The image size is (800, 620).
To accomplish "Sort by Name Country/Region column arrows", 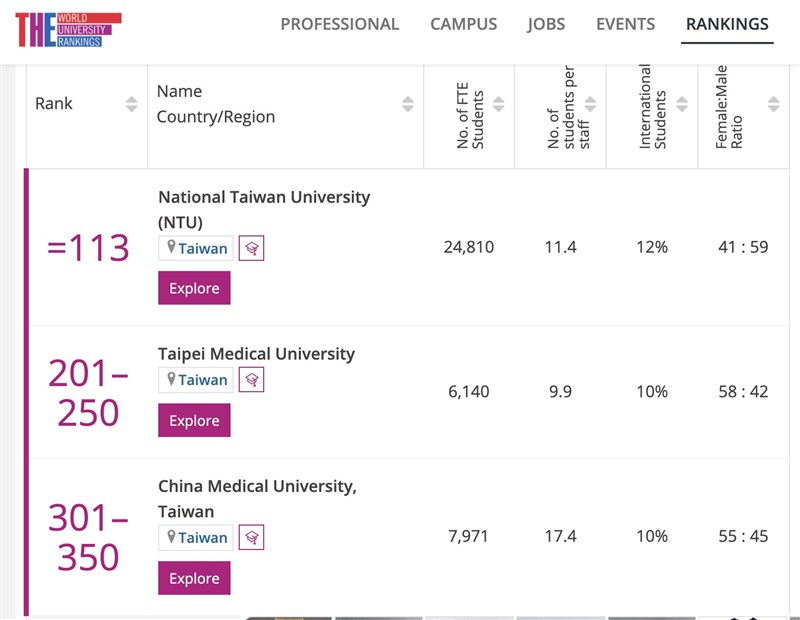I will 407,104.
